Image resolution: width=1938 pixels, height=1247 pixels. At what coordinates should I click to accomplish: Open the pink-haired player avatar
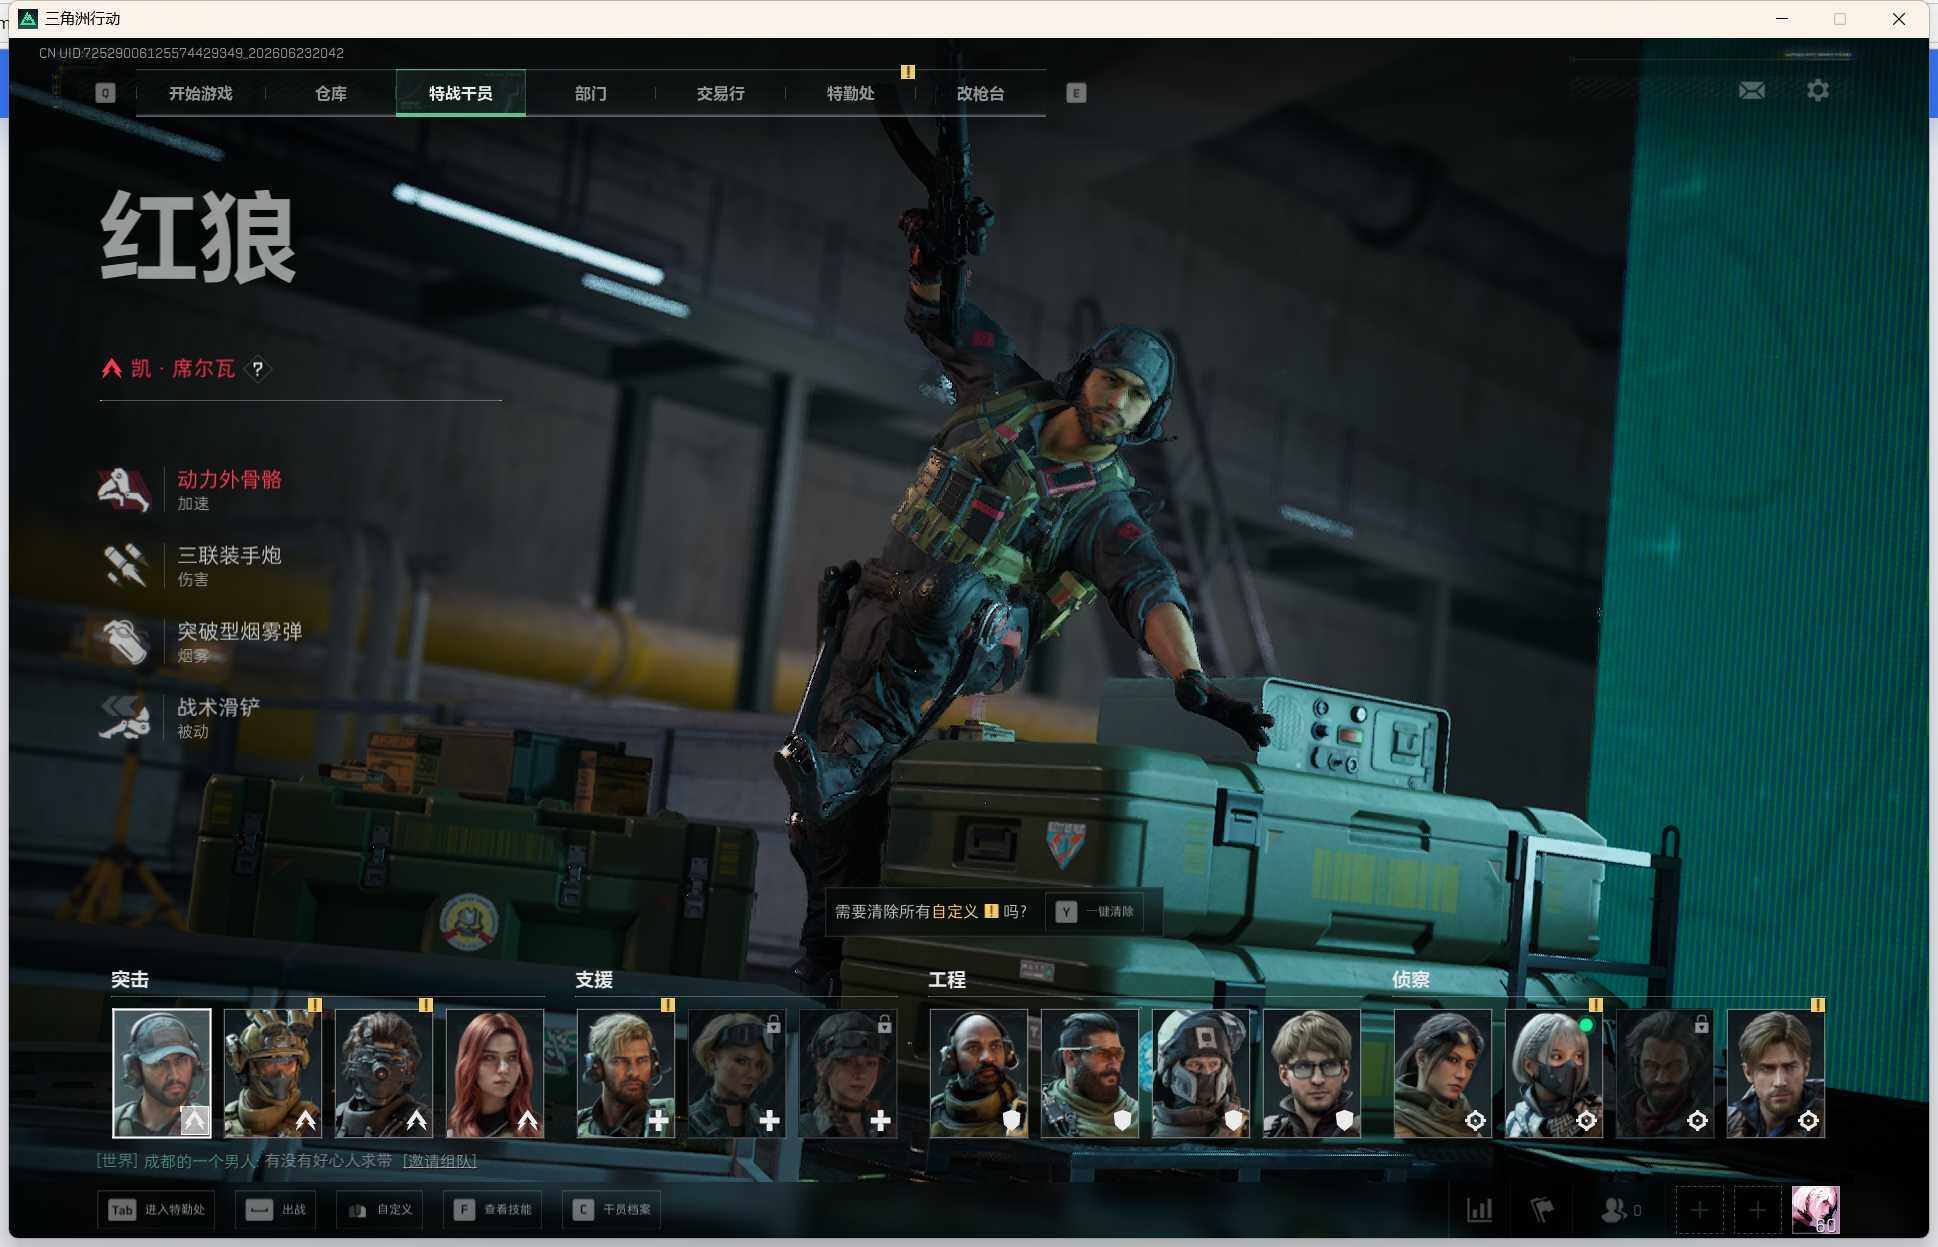pos(1815,1210)
